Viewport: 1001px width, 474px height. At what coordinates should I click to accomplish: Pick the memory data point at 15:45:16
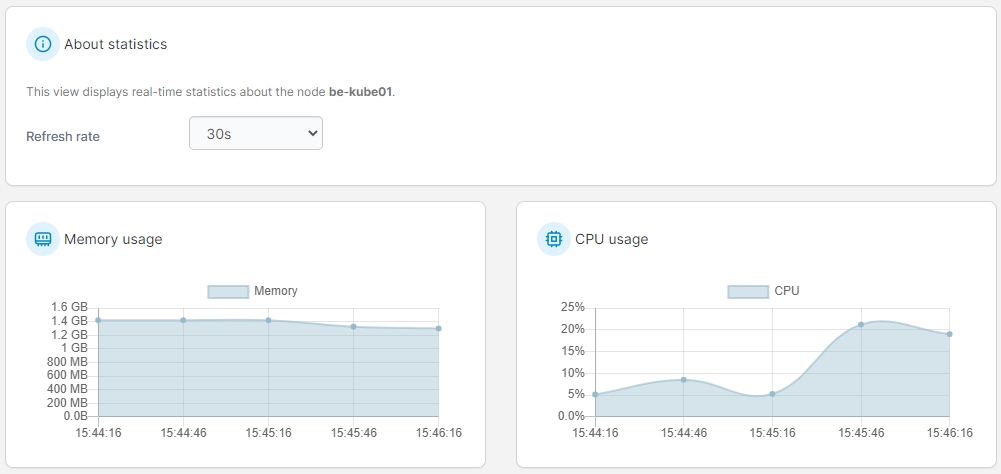click(x=268, y=320)
